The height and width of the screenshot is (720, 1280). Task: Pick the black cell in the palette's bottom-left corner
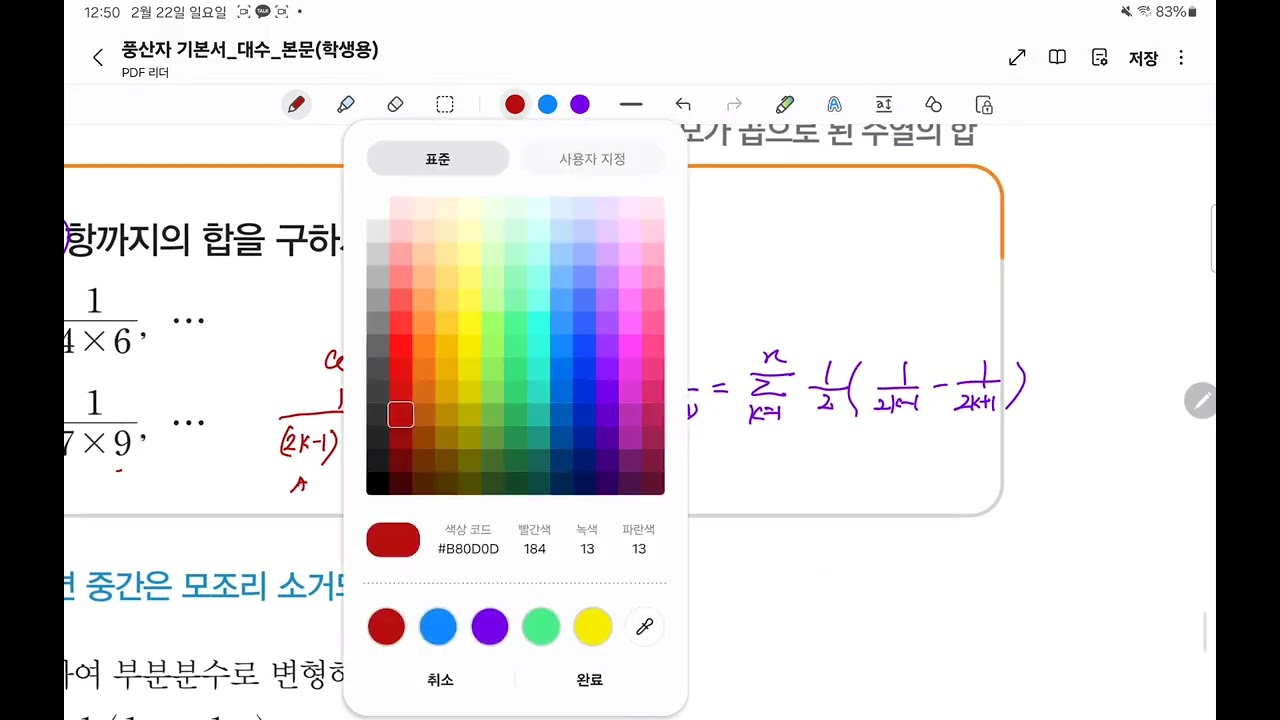point(378,484)
